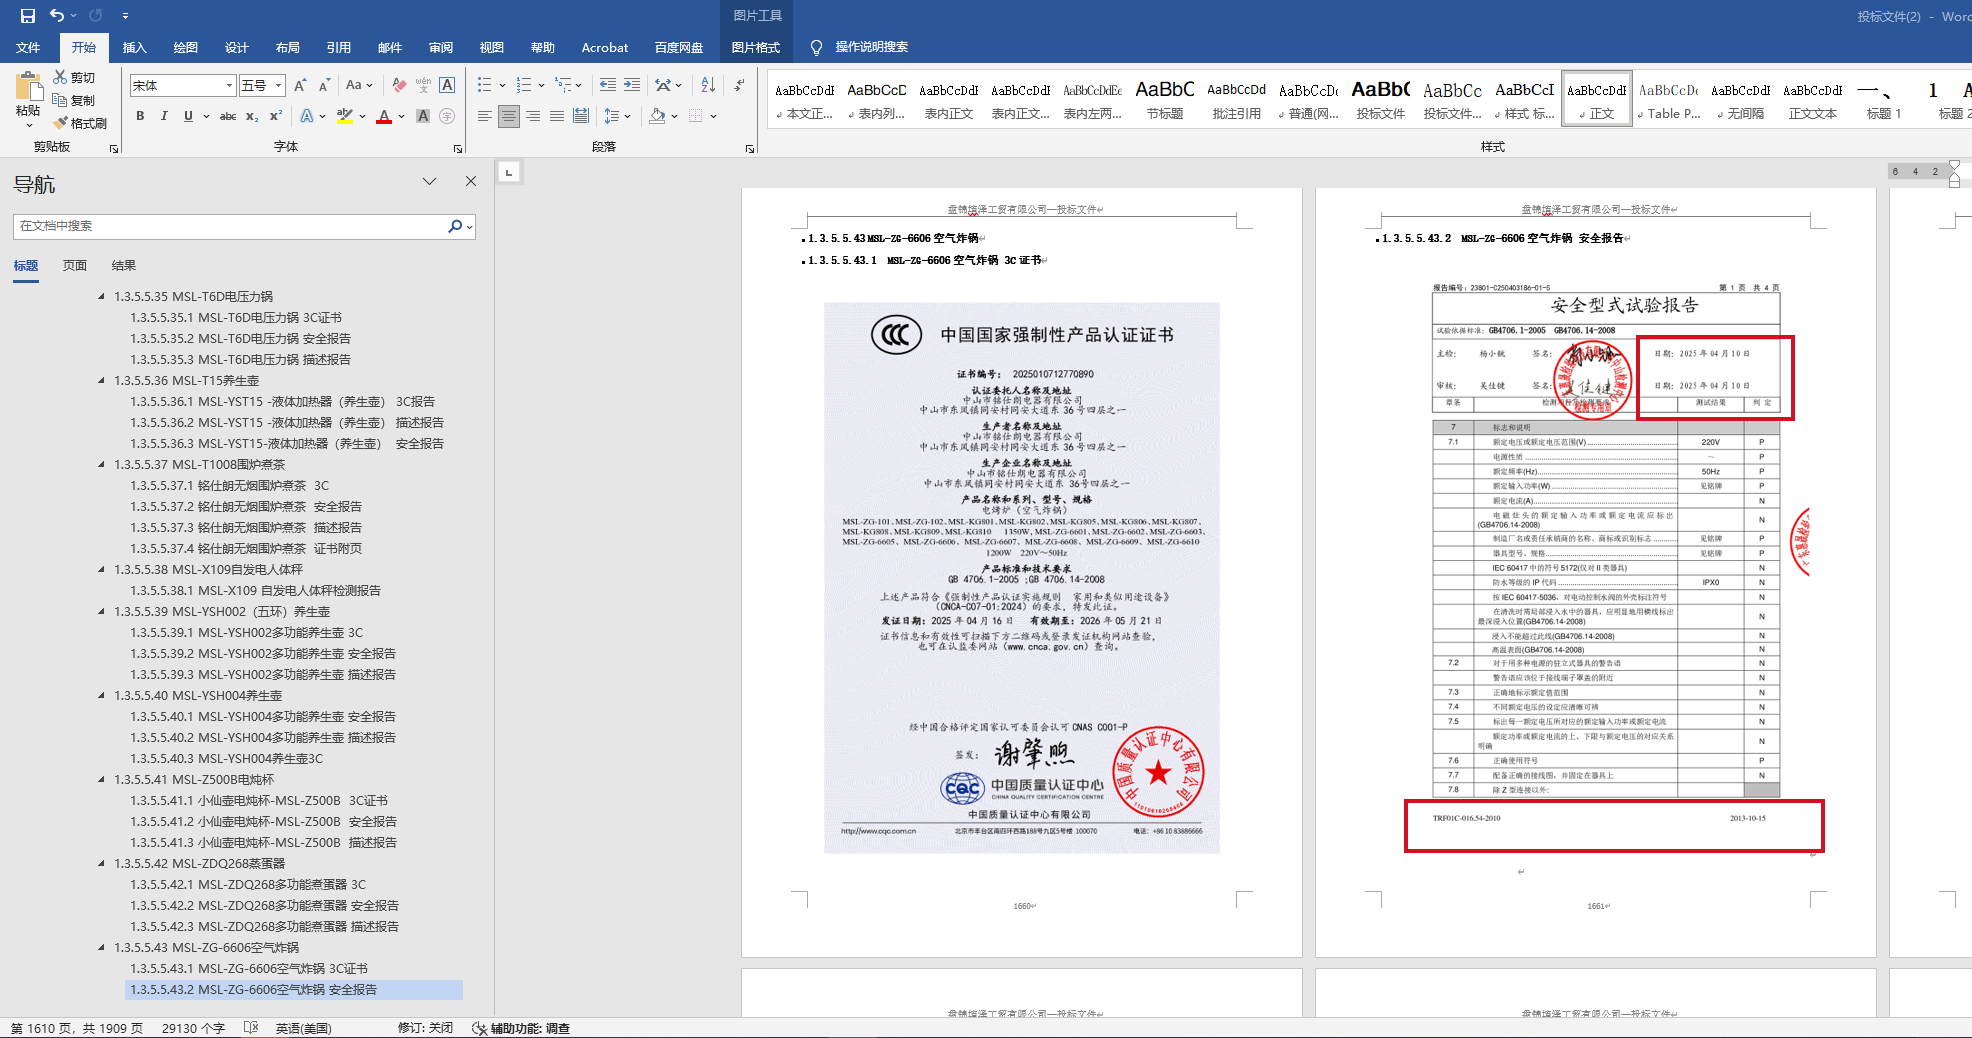Switch to the Review (审阅) tab

pos(441,47)
